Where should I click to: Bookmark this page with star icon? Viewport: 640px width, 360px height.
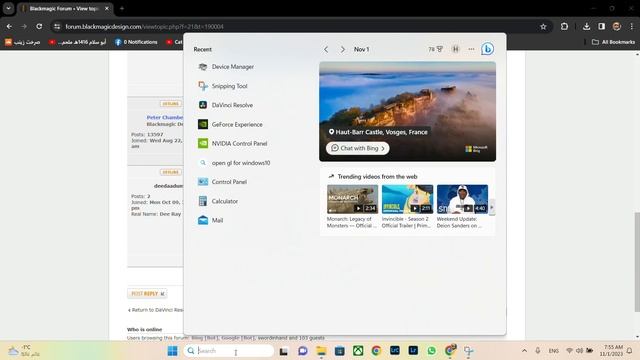543,27
